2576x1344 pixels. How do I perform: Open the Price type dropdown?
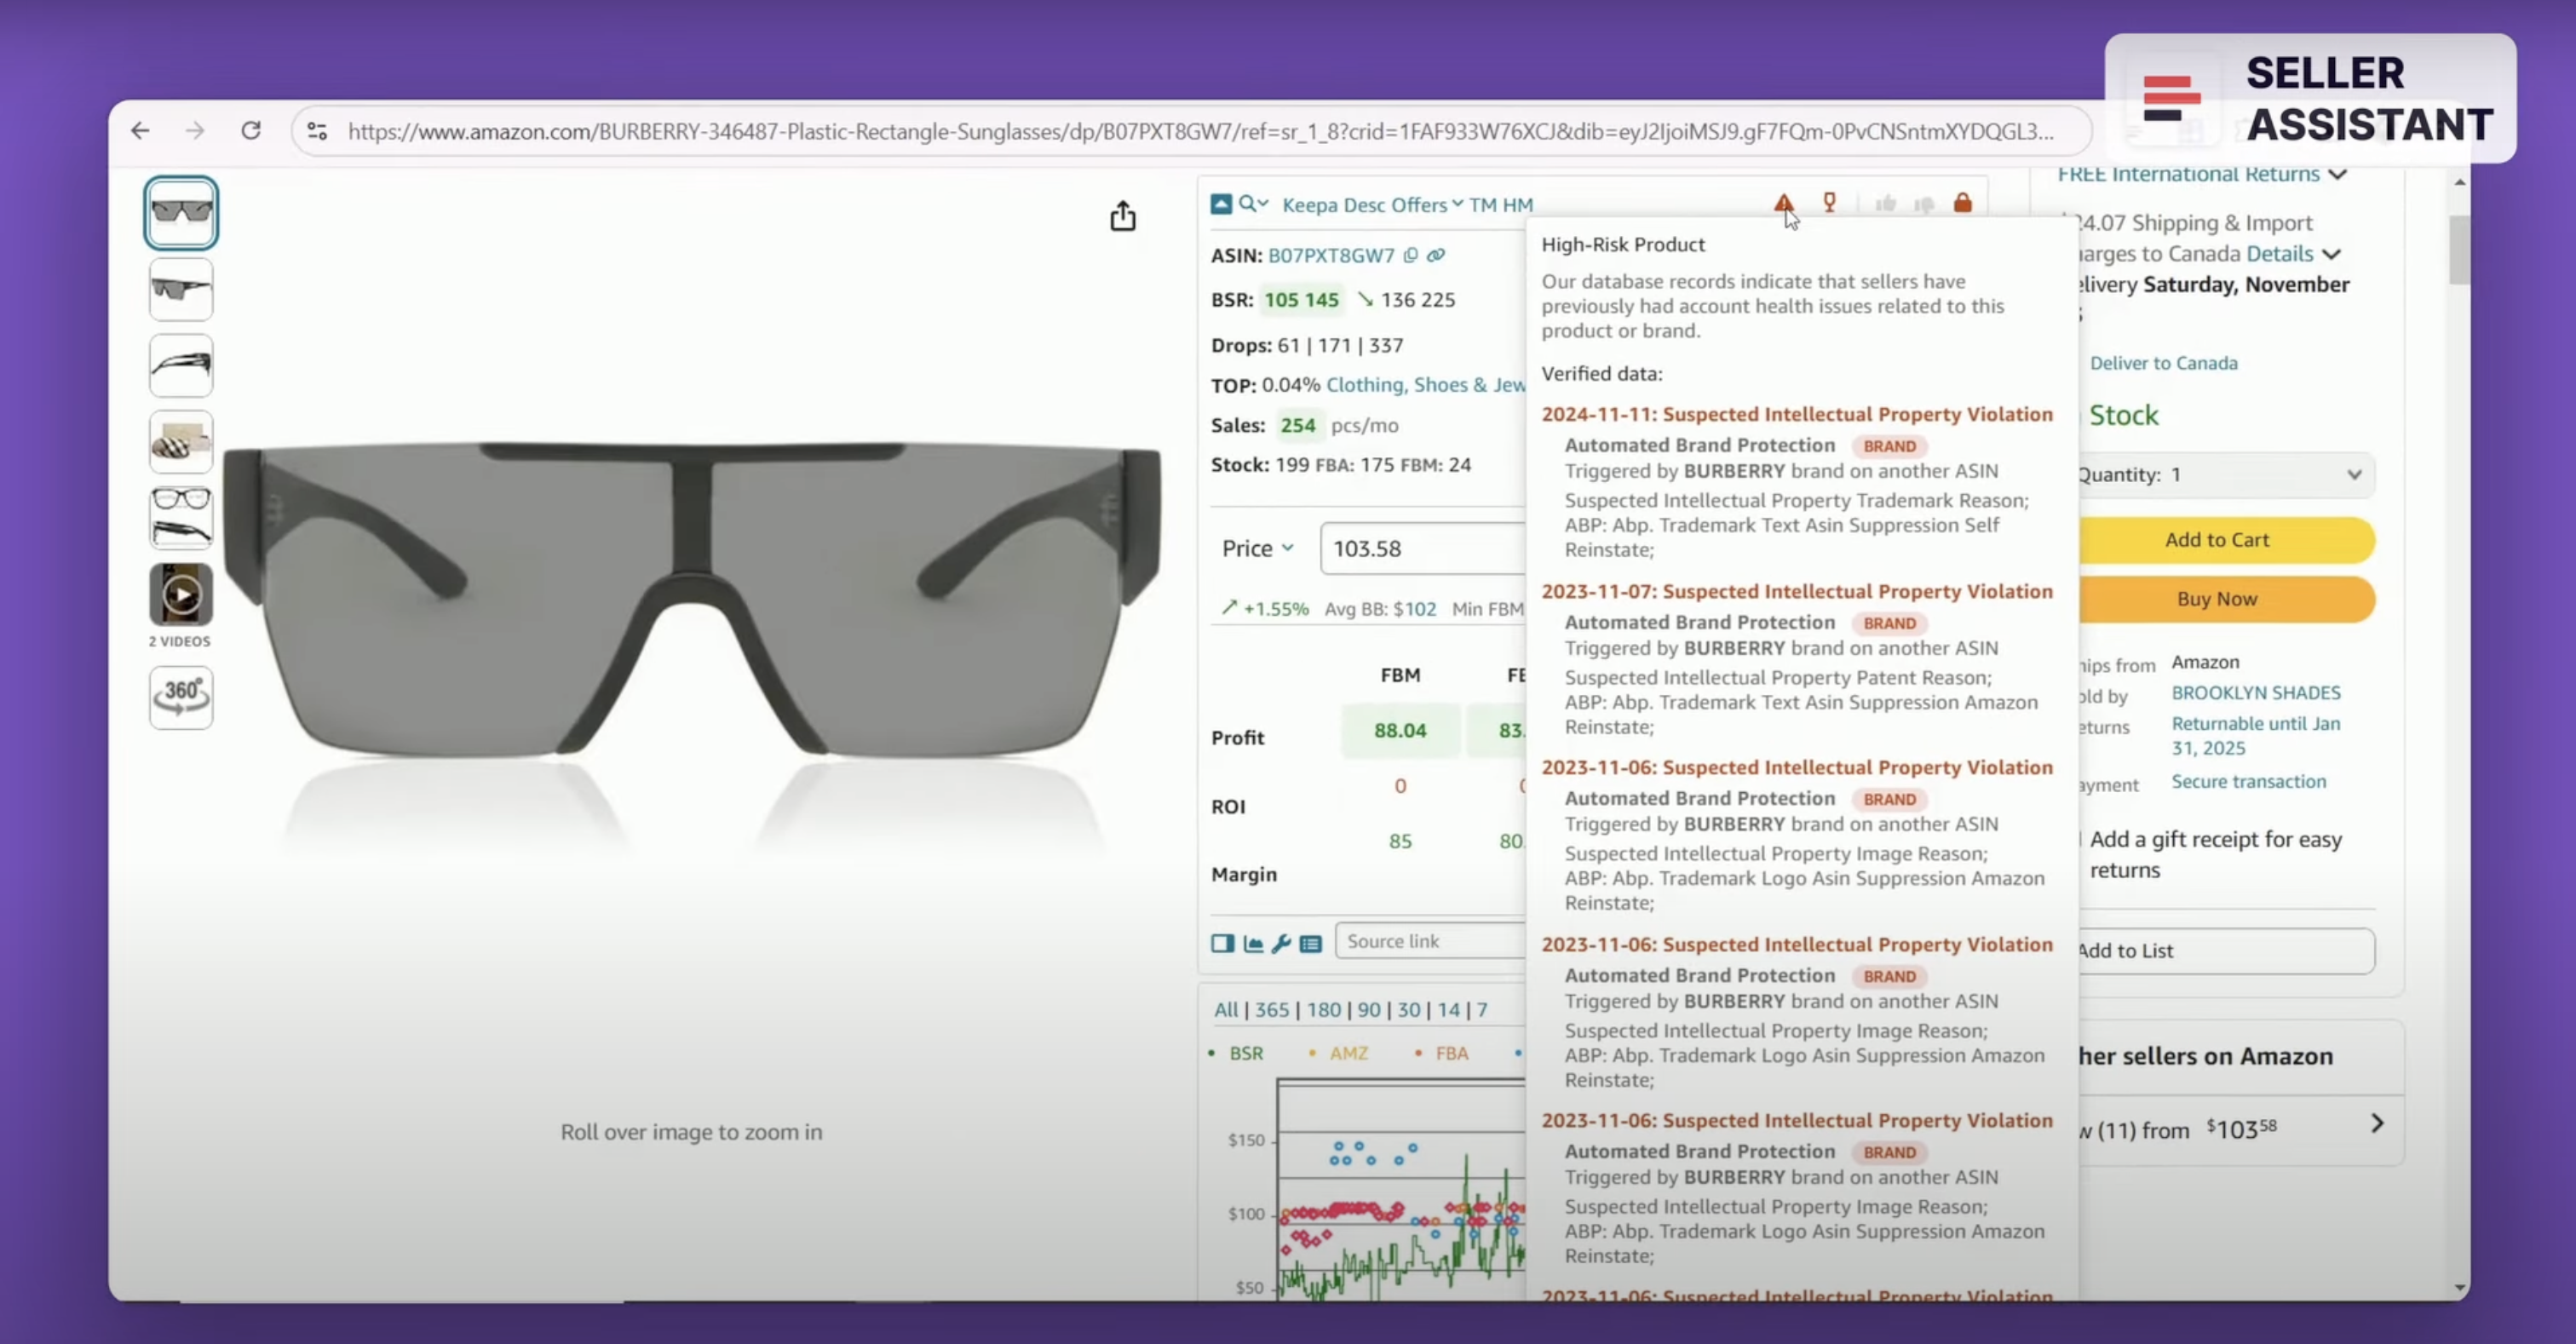(x=1257, y=548)
